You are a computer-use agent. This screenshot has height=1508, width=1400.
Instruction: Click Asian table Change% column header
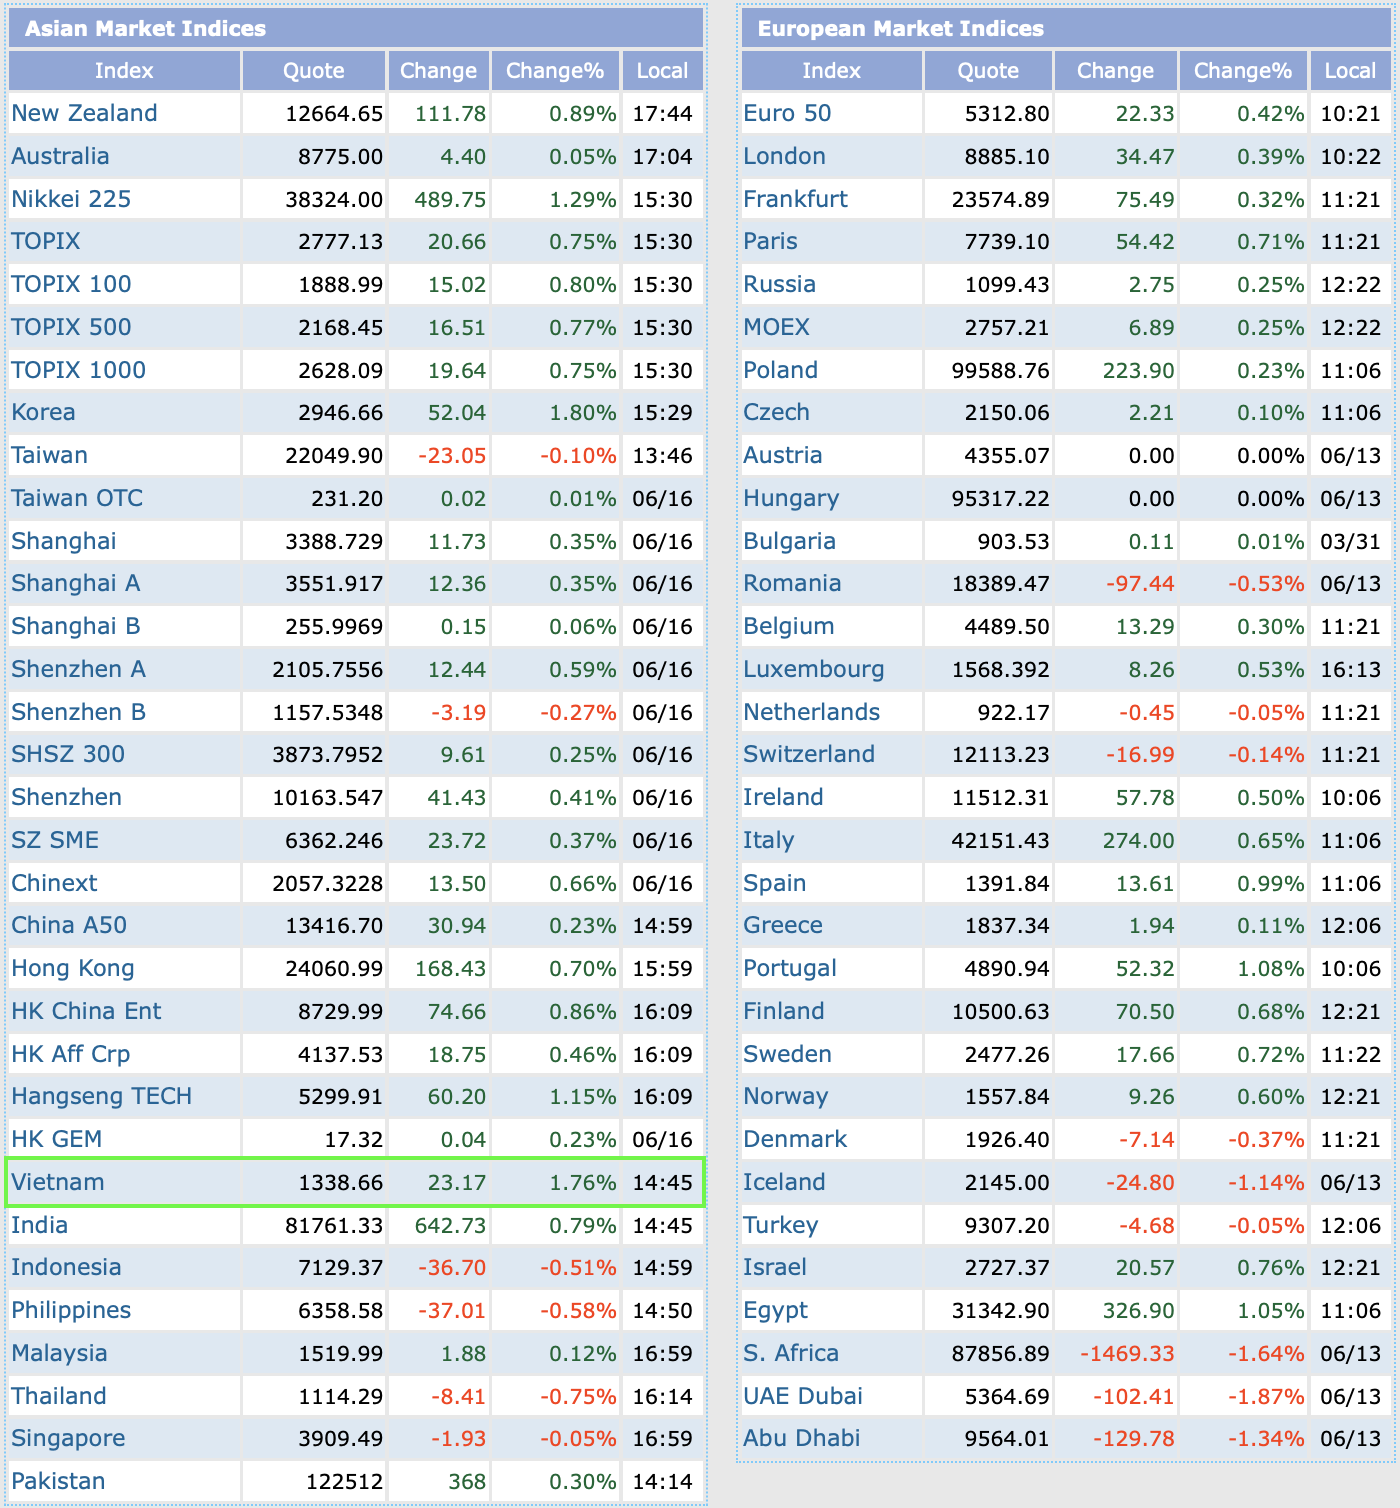coord(555,71)
